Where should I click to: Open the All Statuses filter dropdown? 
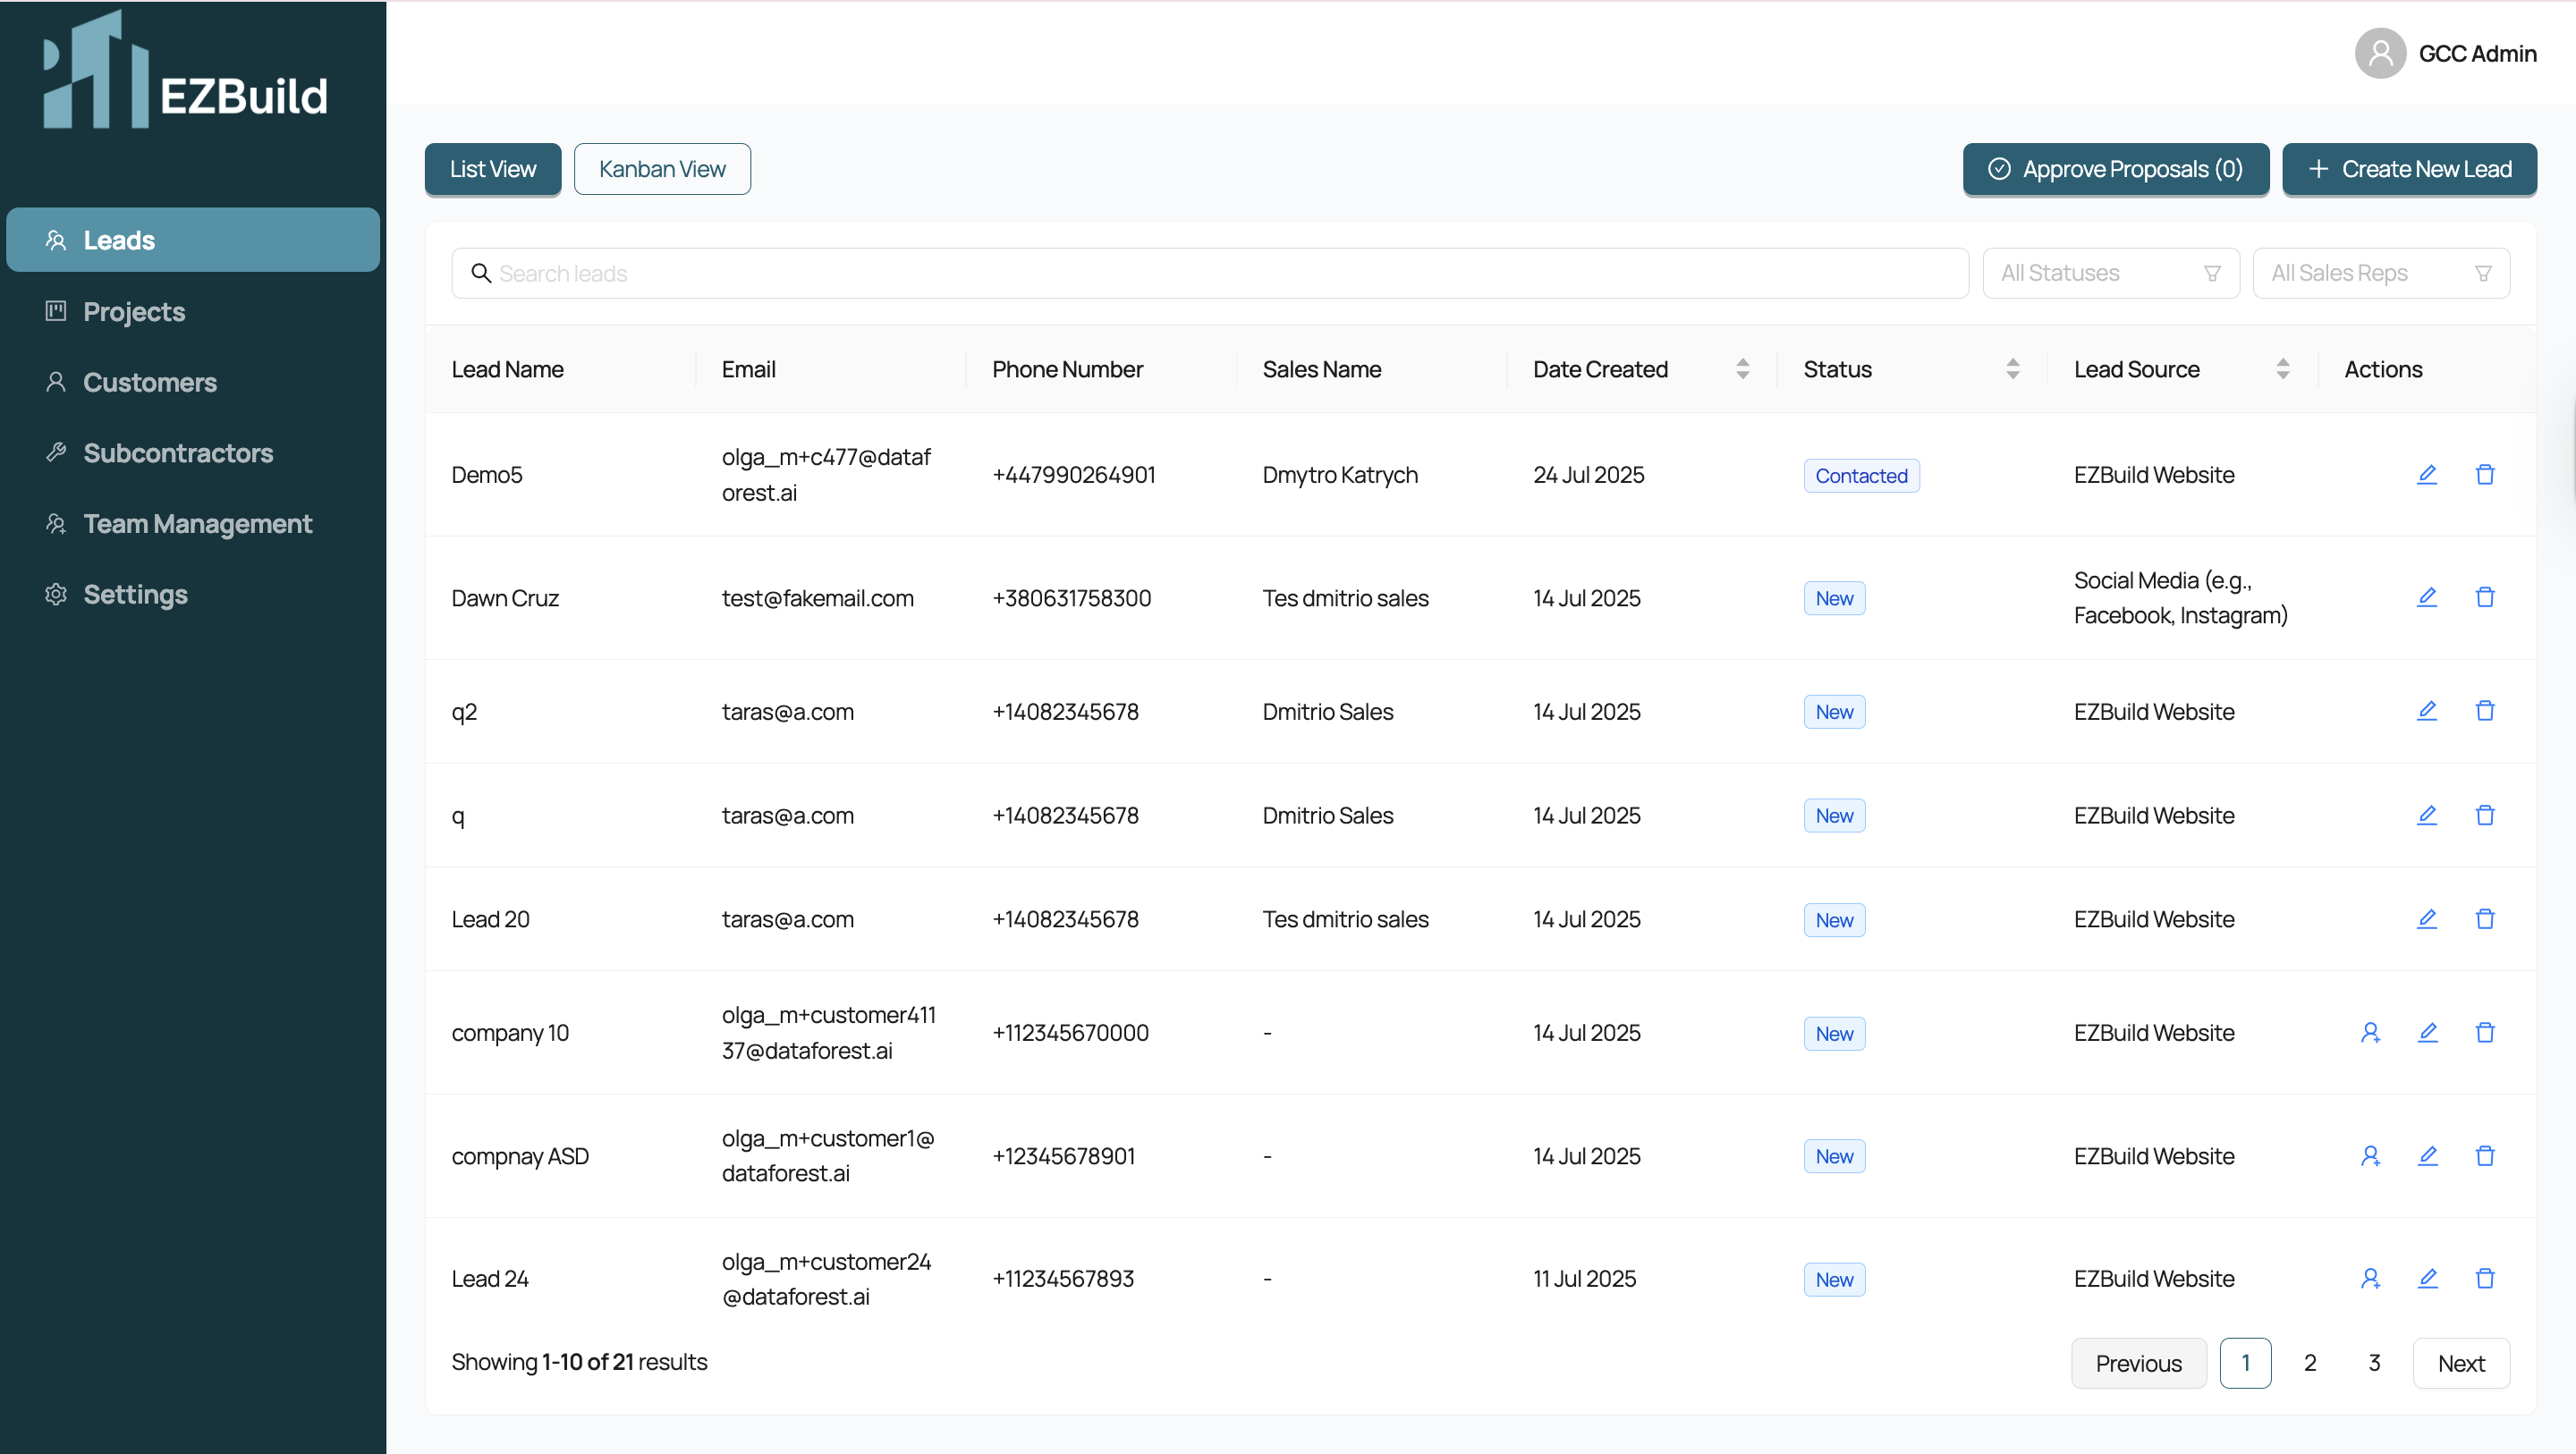click(2111, 273)
